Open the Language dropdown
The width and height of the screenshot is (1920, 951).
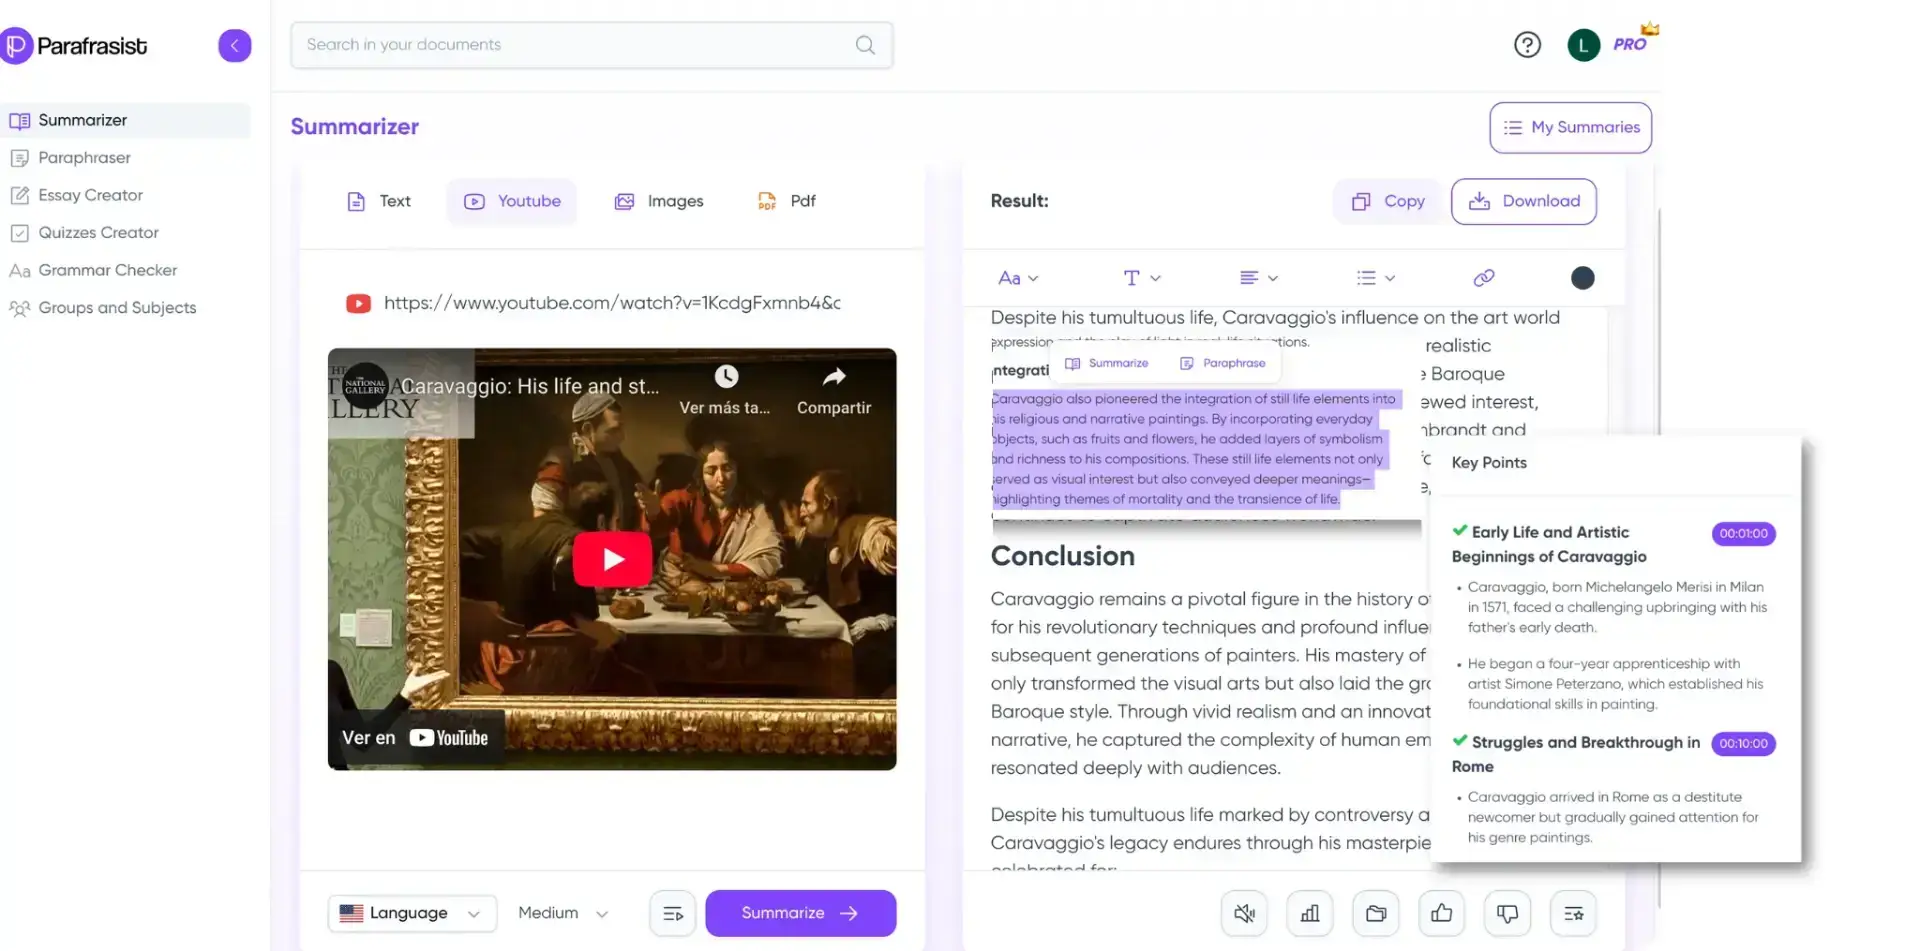point(412,913)
